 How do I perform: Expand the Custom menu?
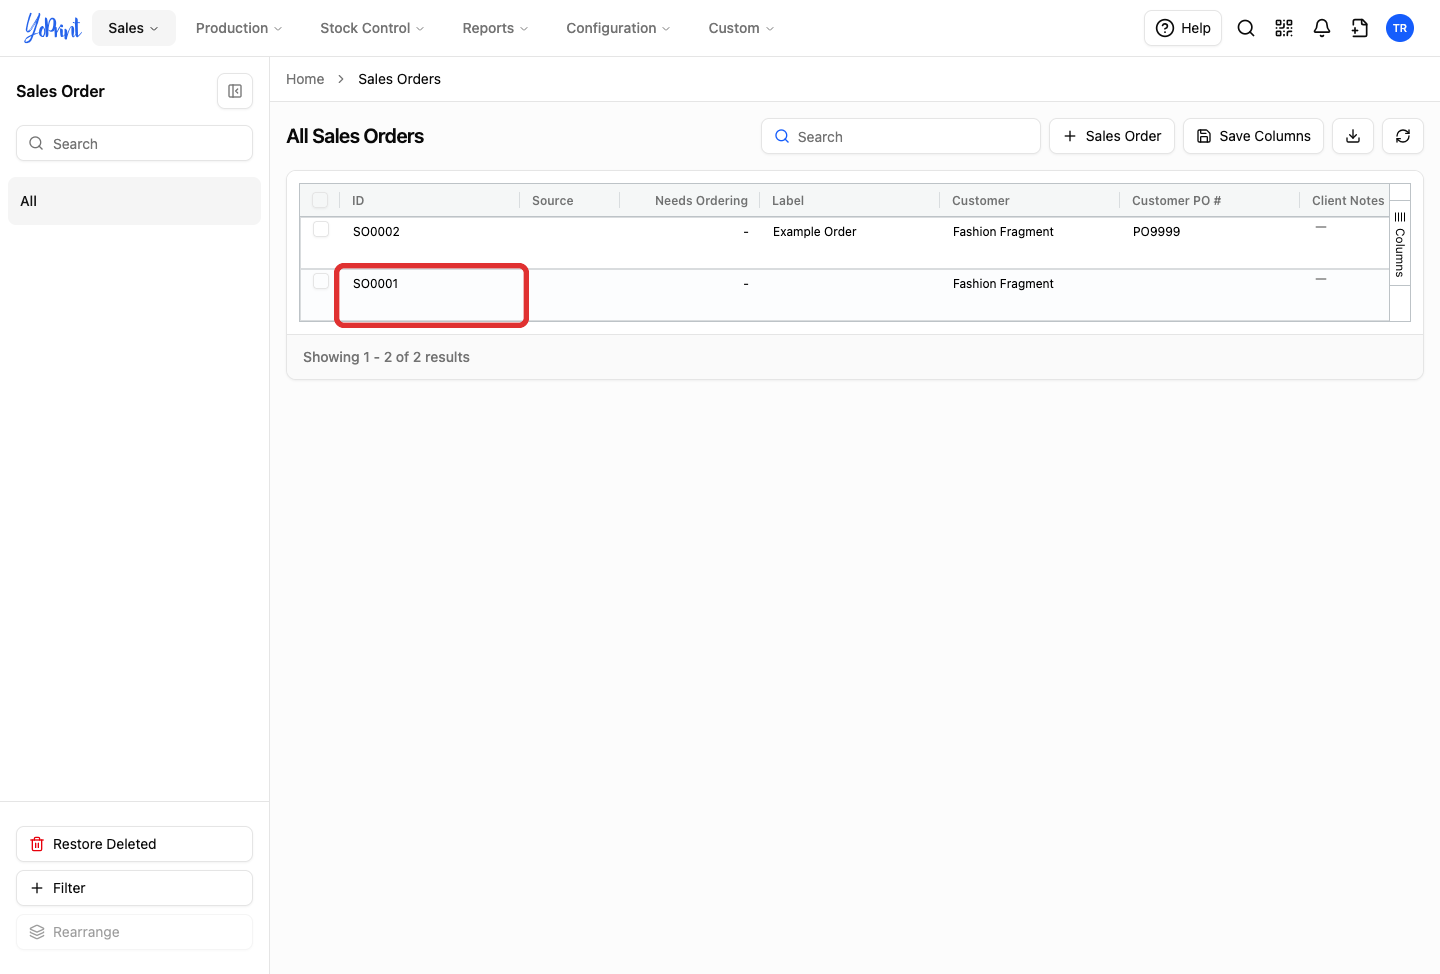click(x=741, y=28)
